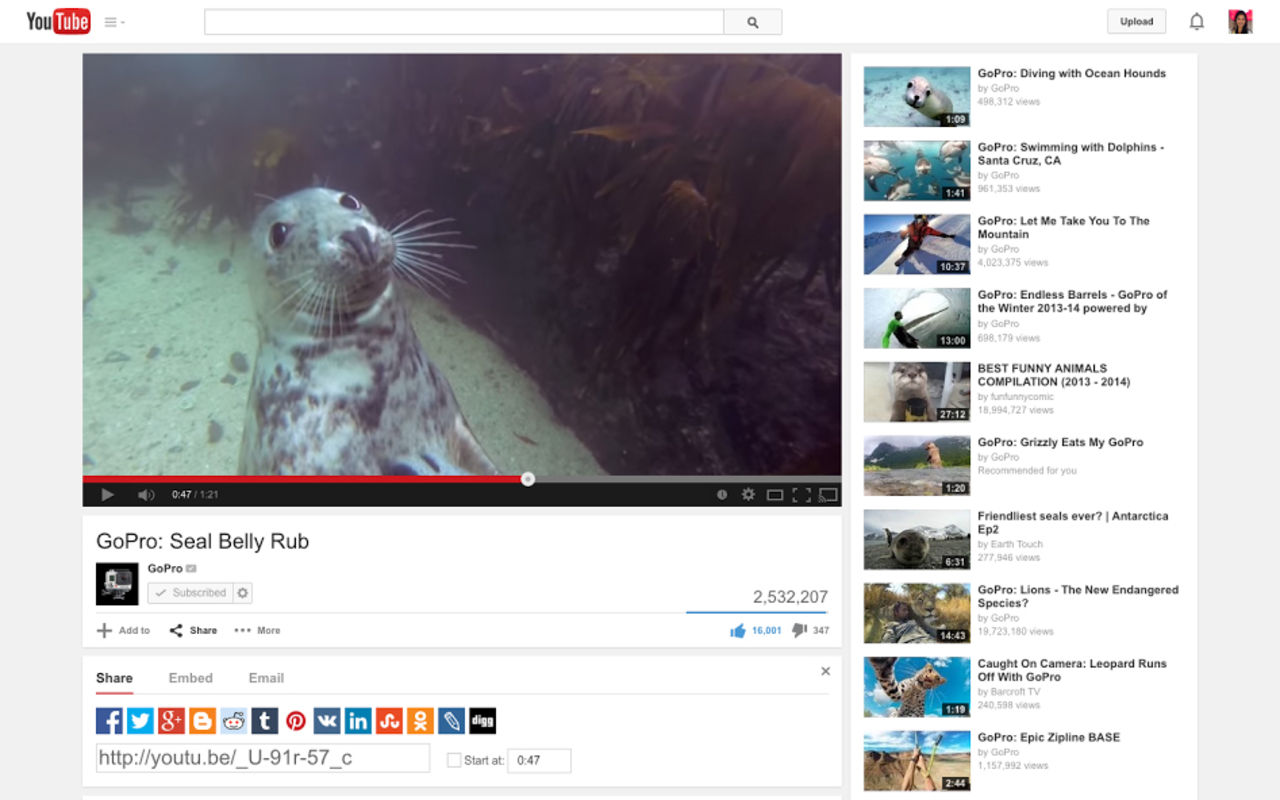Enable the Start at checkbox
The height and width of the screenshot is (800, 1280).
click(x=453, y=760)
